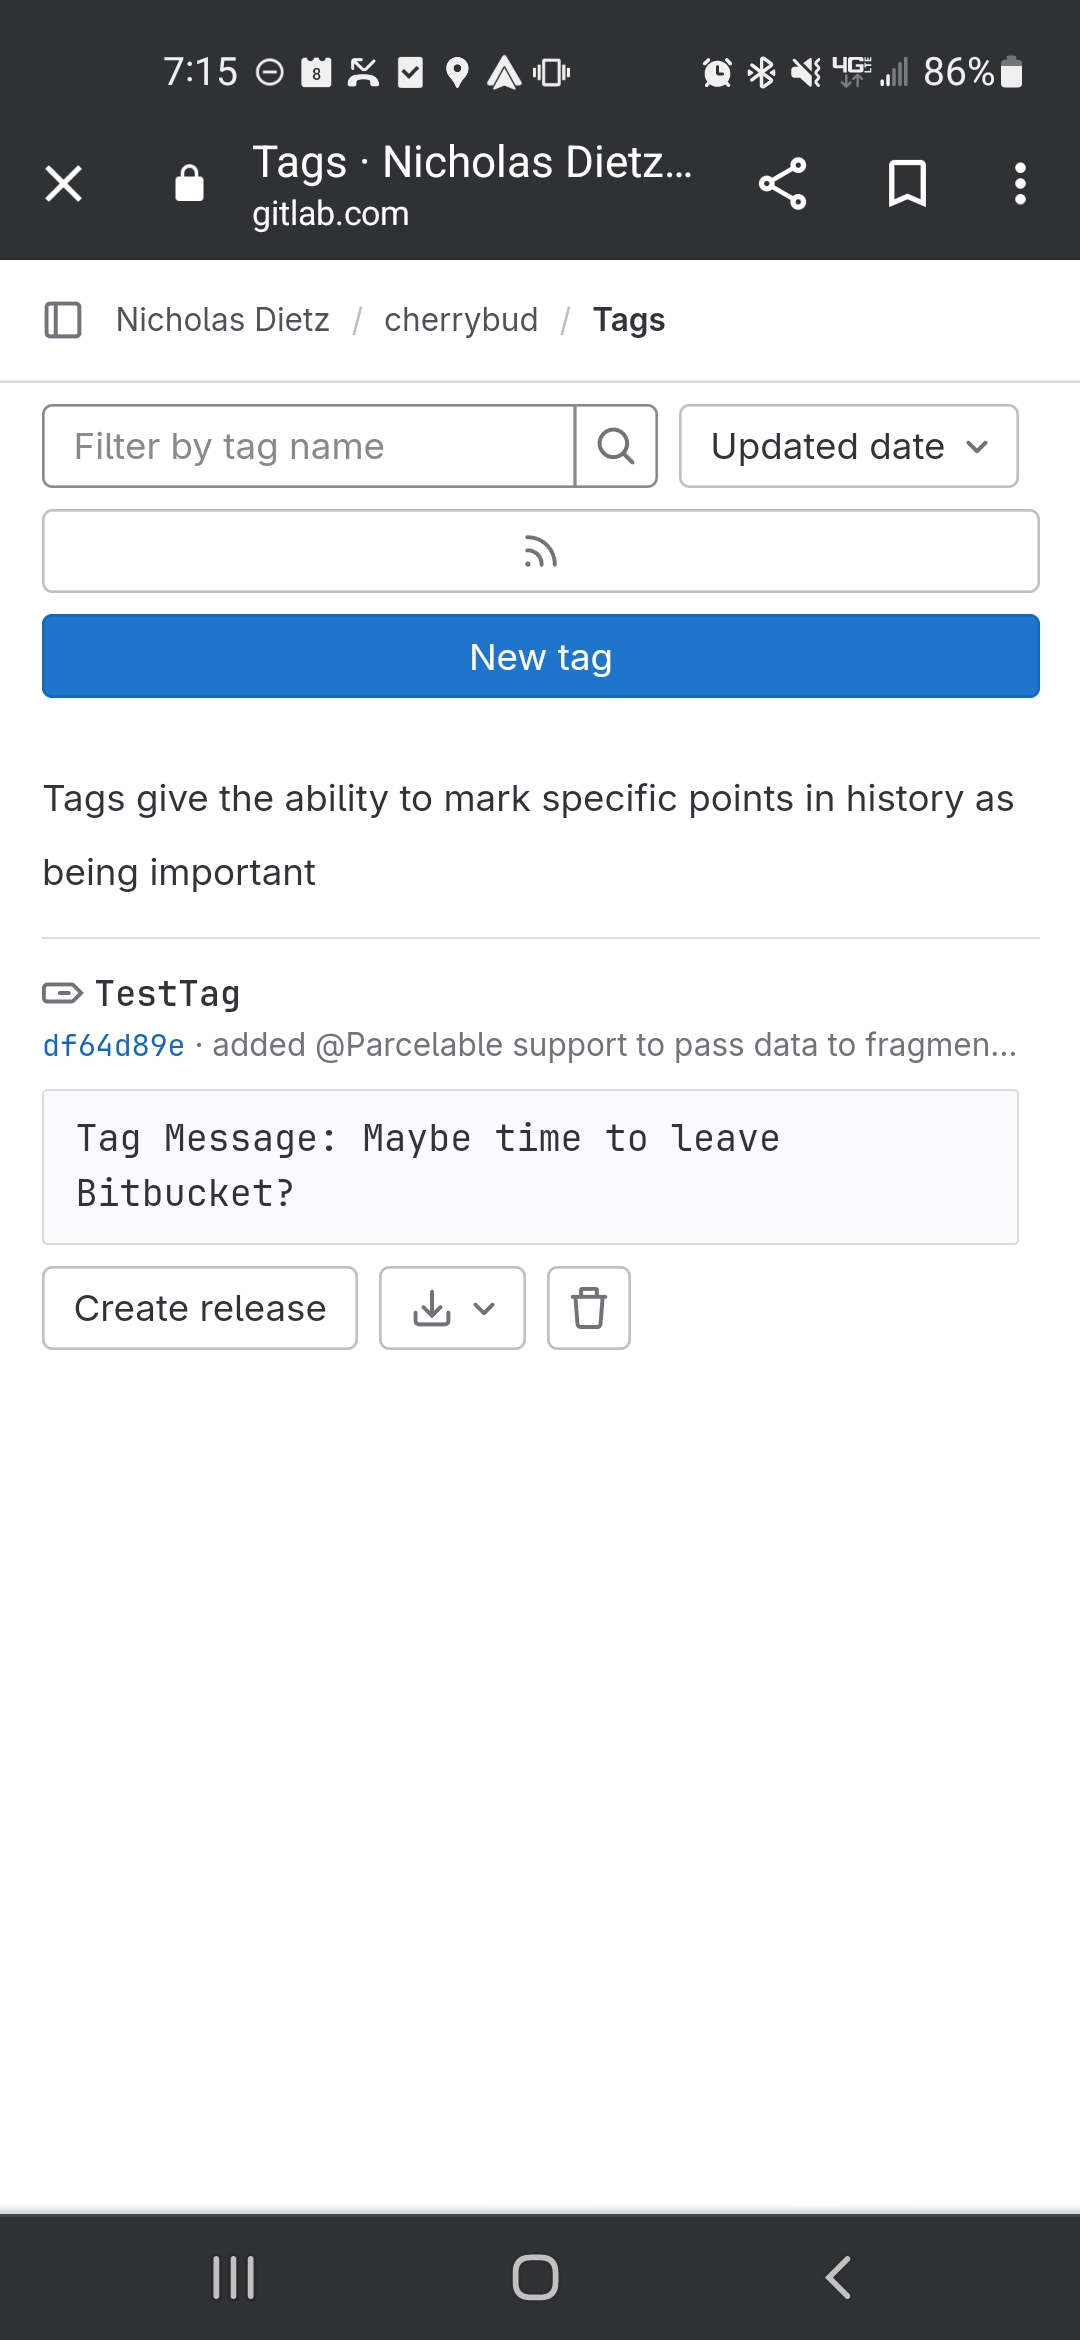
Task: Open the cherrybud breadcrumb link
Action: tap(461, 319)
